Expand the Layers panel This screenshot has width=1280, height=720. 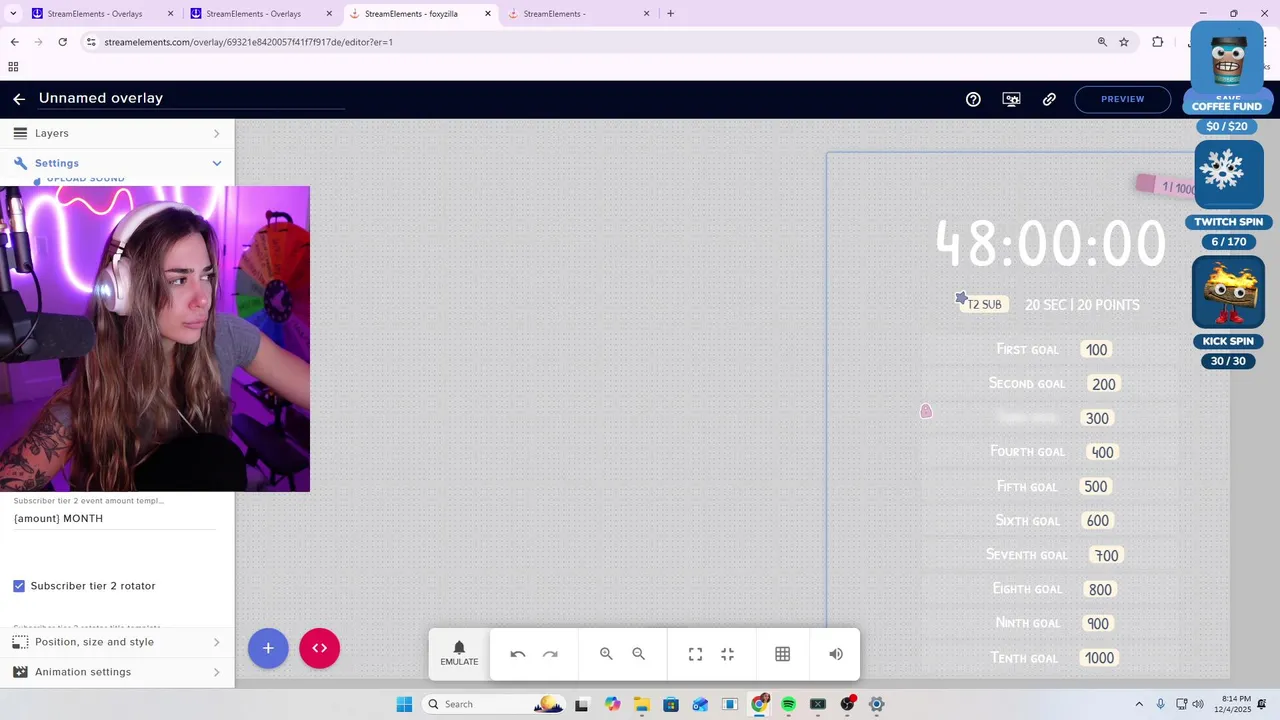point(117,133)
